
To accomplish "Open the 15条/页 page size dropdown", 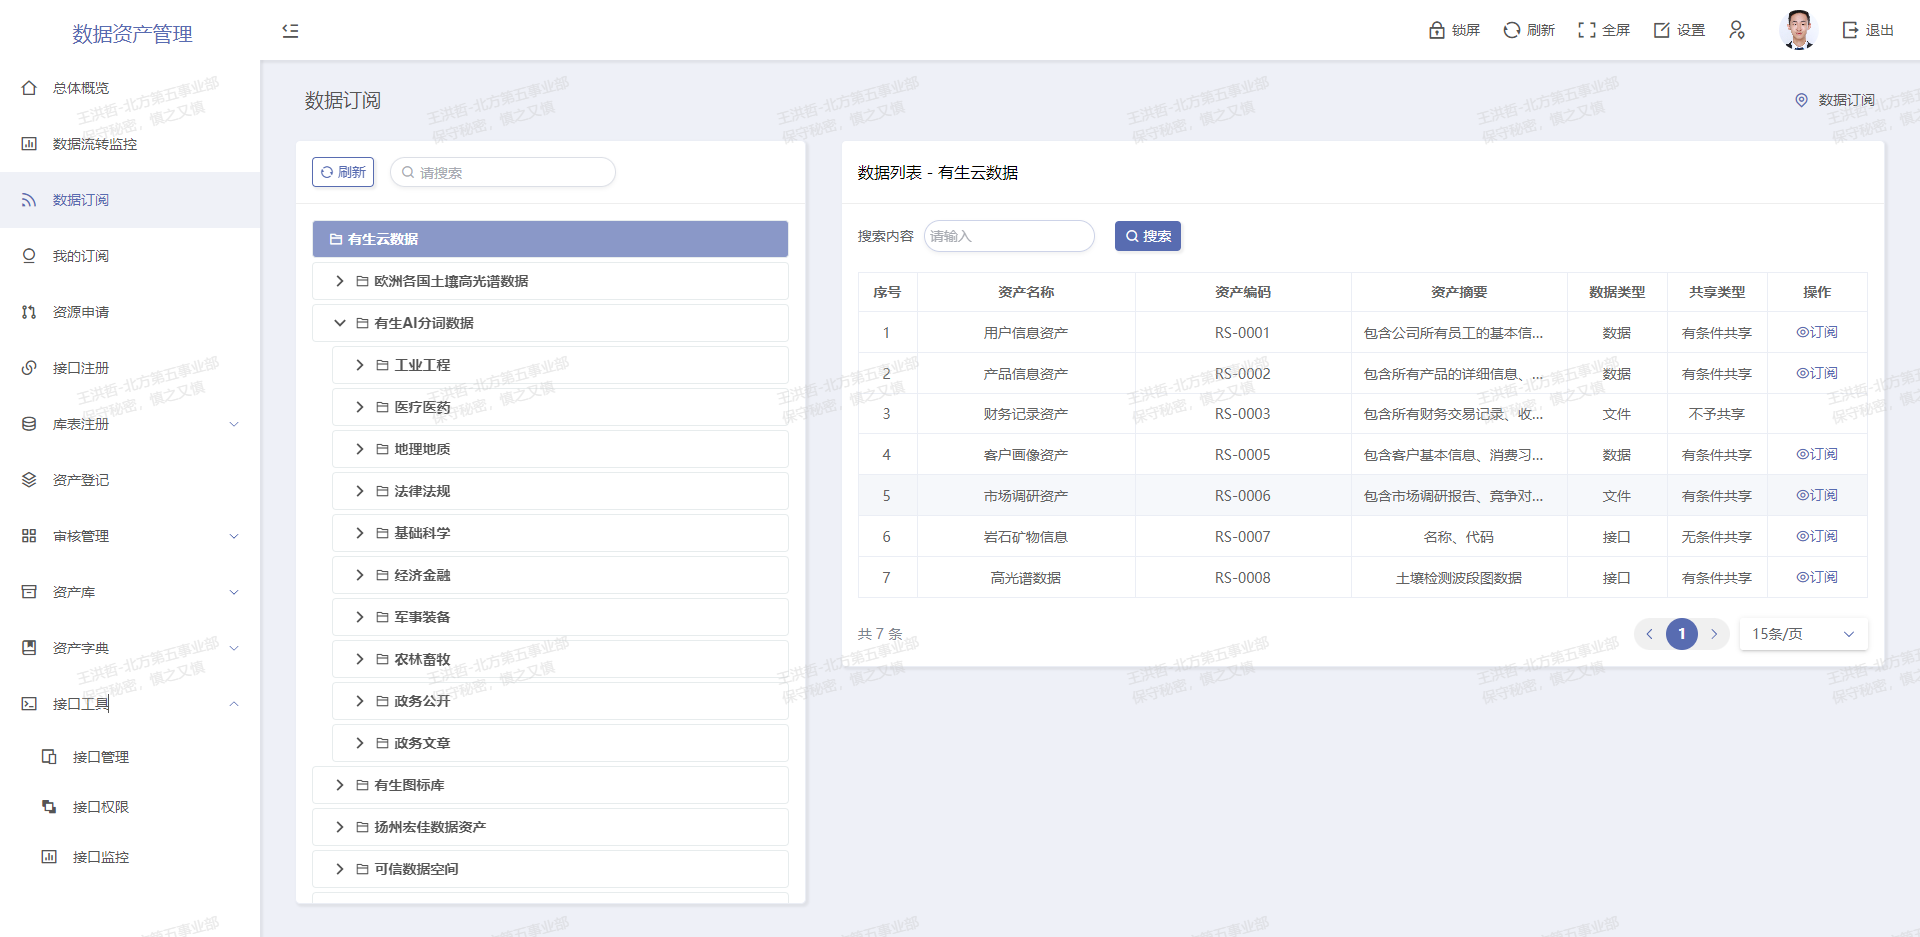I will point(1803,634).
